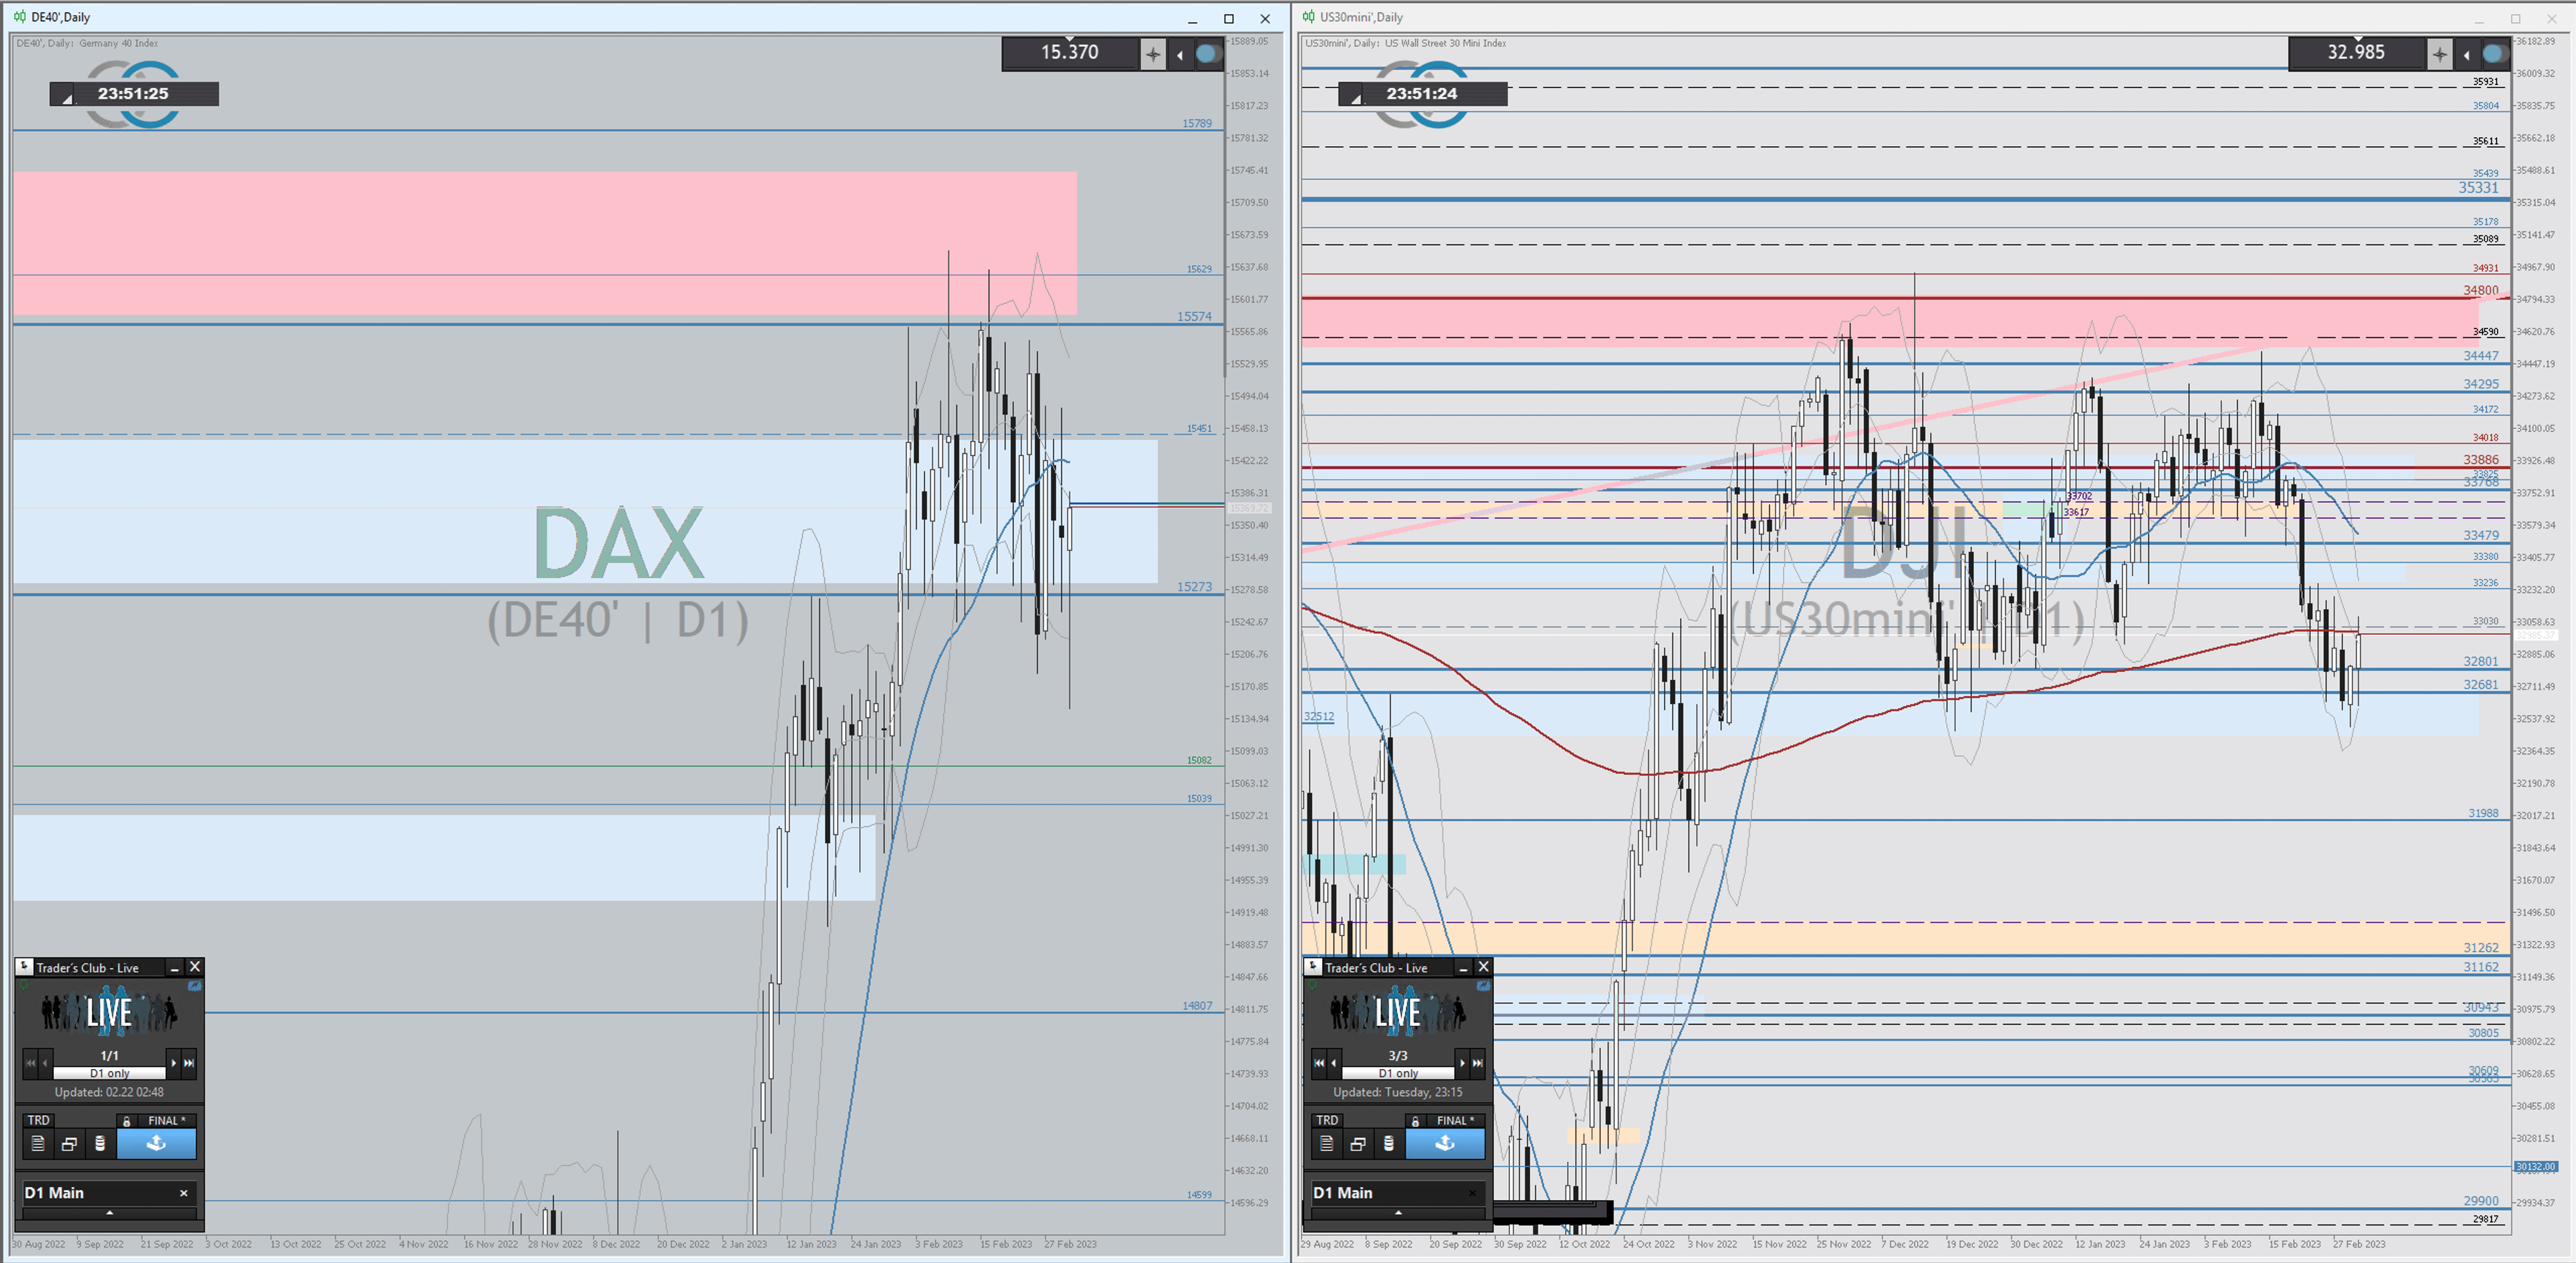Screen dimensions: 2576x1263
Task: Go to next analysis in DAX panel
Action: 173,1063
